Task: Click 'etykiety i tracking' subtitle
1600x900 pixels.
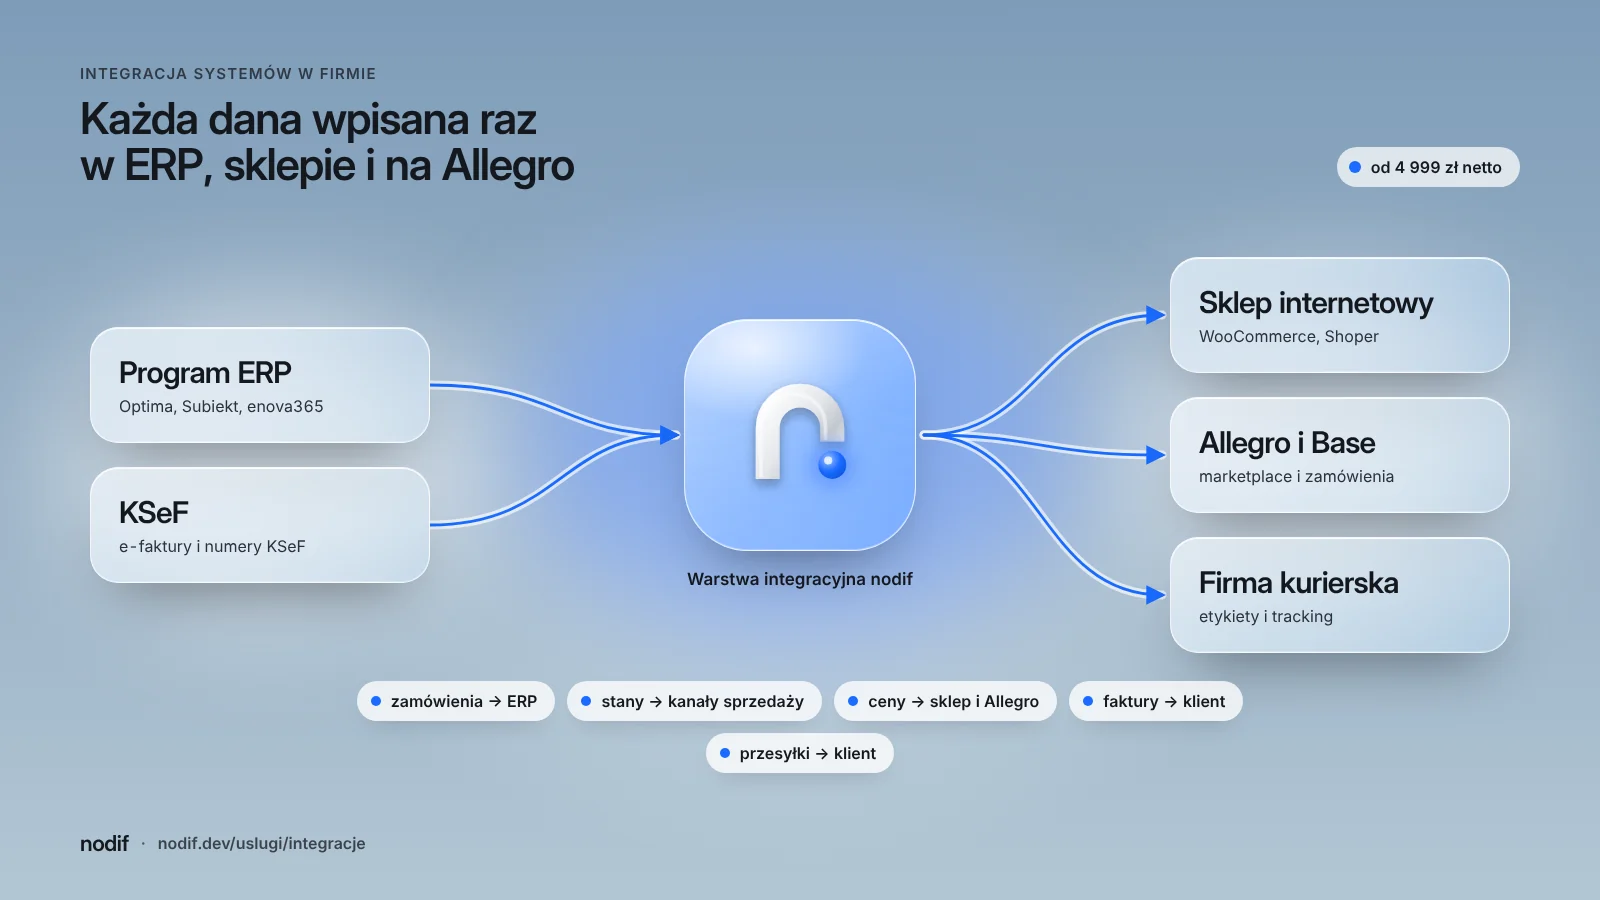Action: point(1266,616)
